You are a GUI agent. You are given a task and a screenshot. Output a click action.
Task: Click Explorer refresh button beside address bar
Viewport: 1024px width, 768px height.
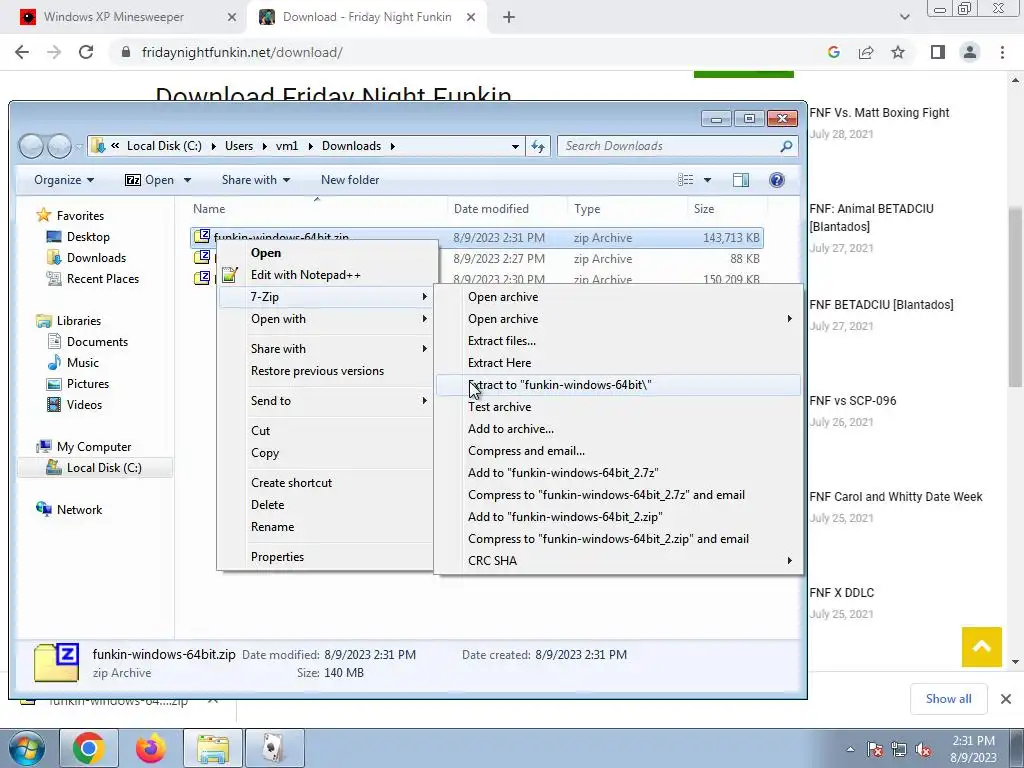(537, 146)
